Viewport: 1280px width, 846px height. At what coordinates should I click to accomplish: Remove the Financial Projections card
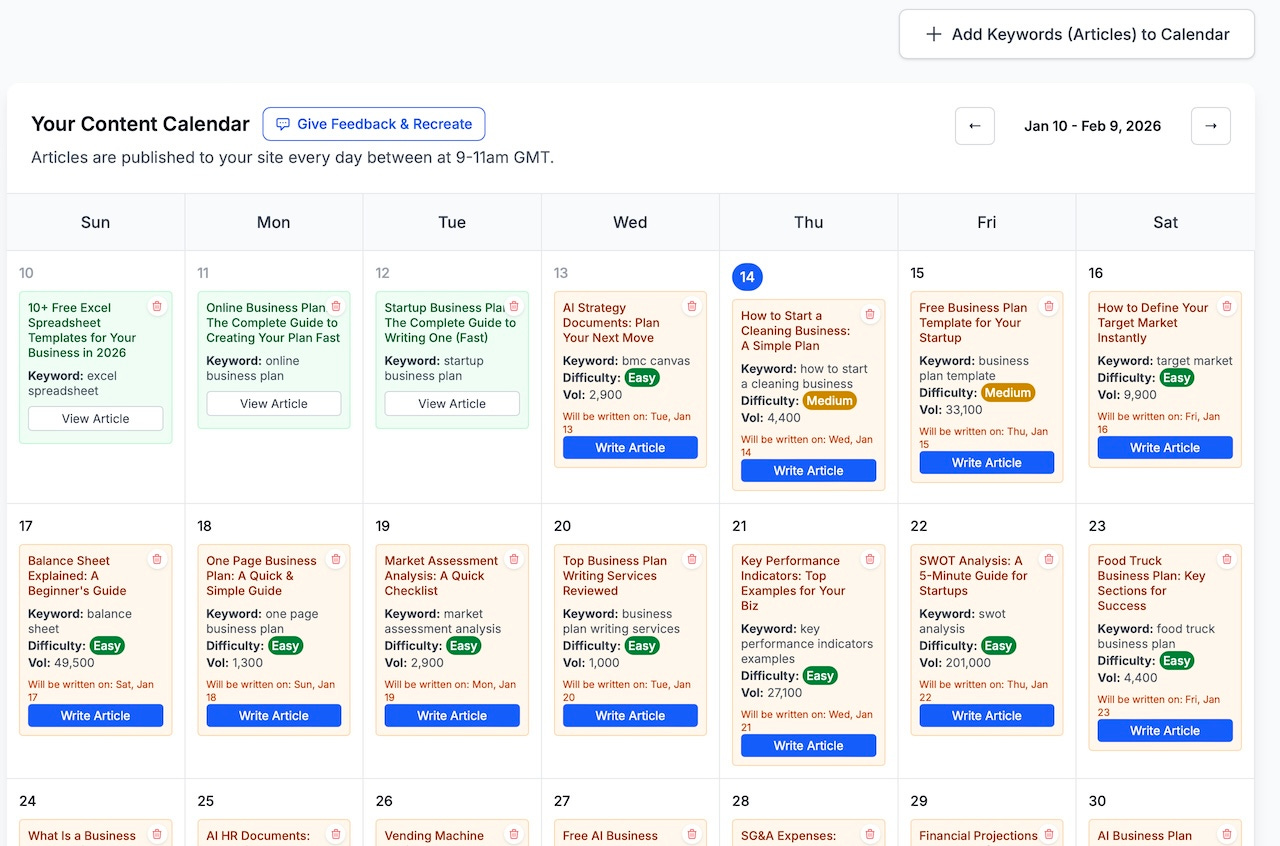point(1048,834)
